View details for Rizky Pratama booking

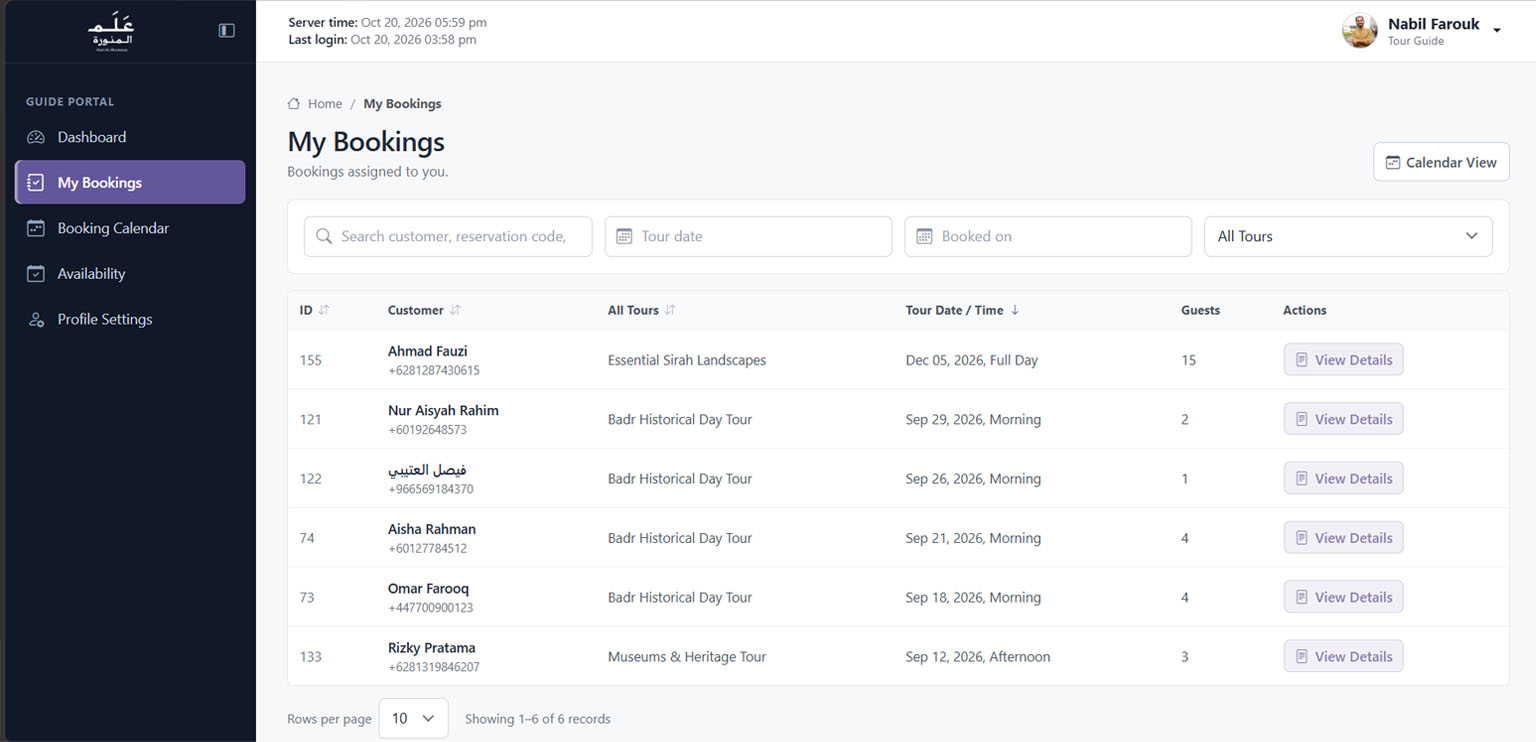1343,656
